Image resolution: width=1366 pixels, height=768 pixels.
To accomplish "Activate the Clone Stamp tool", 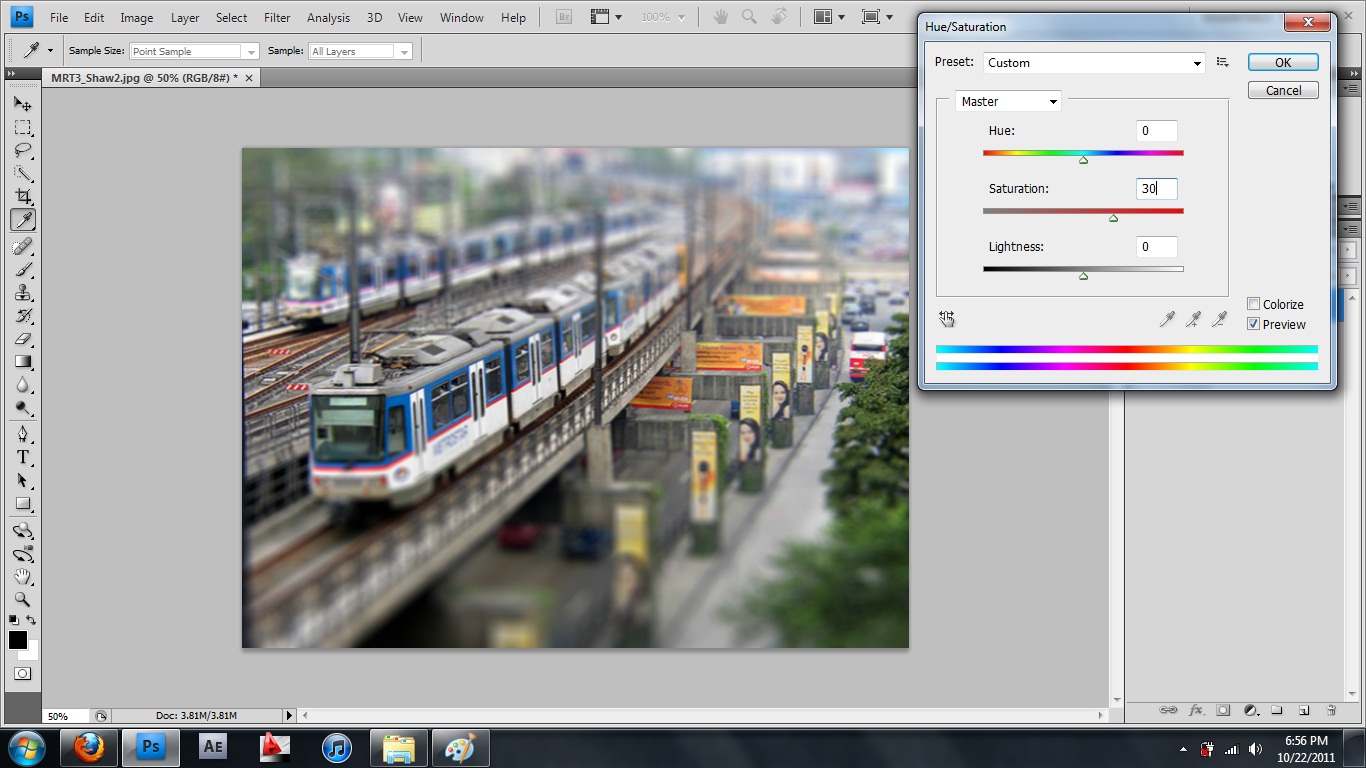I will pyautogui.click(x=22, y=293).
